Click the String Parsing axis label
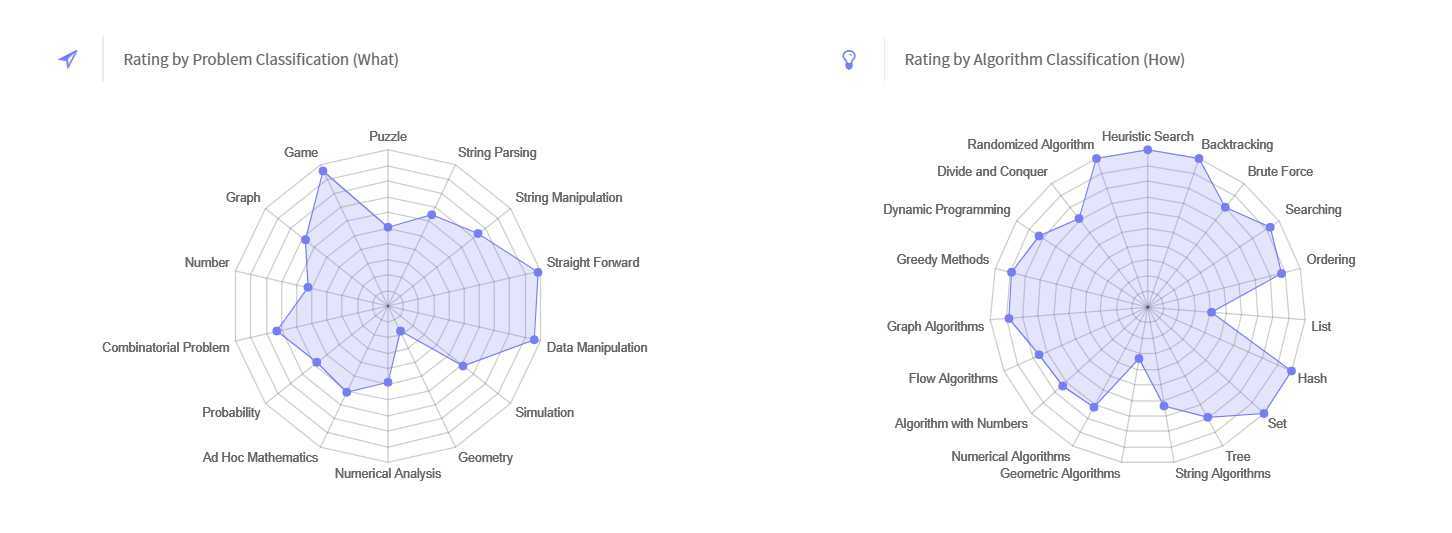The image size is (1452, 533). coord(497,153)
